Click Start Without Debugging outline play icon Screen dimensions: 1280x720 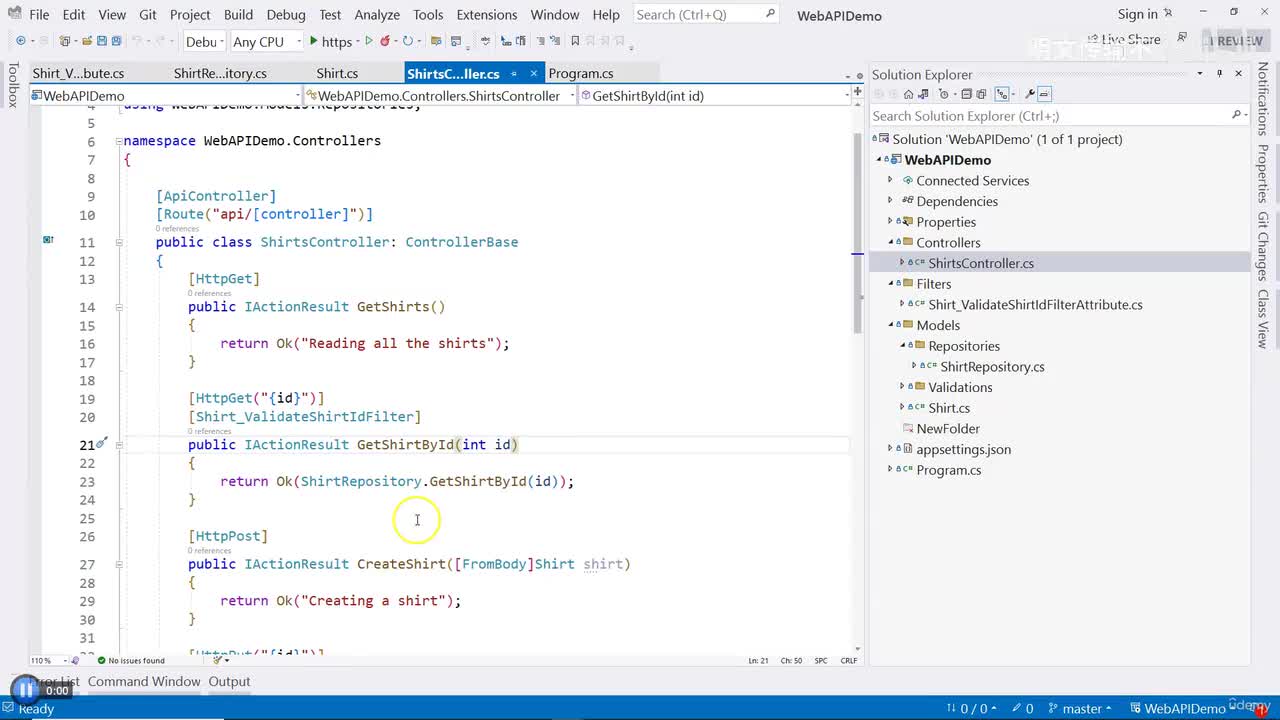click(369, 41)
